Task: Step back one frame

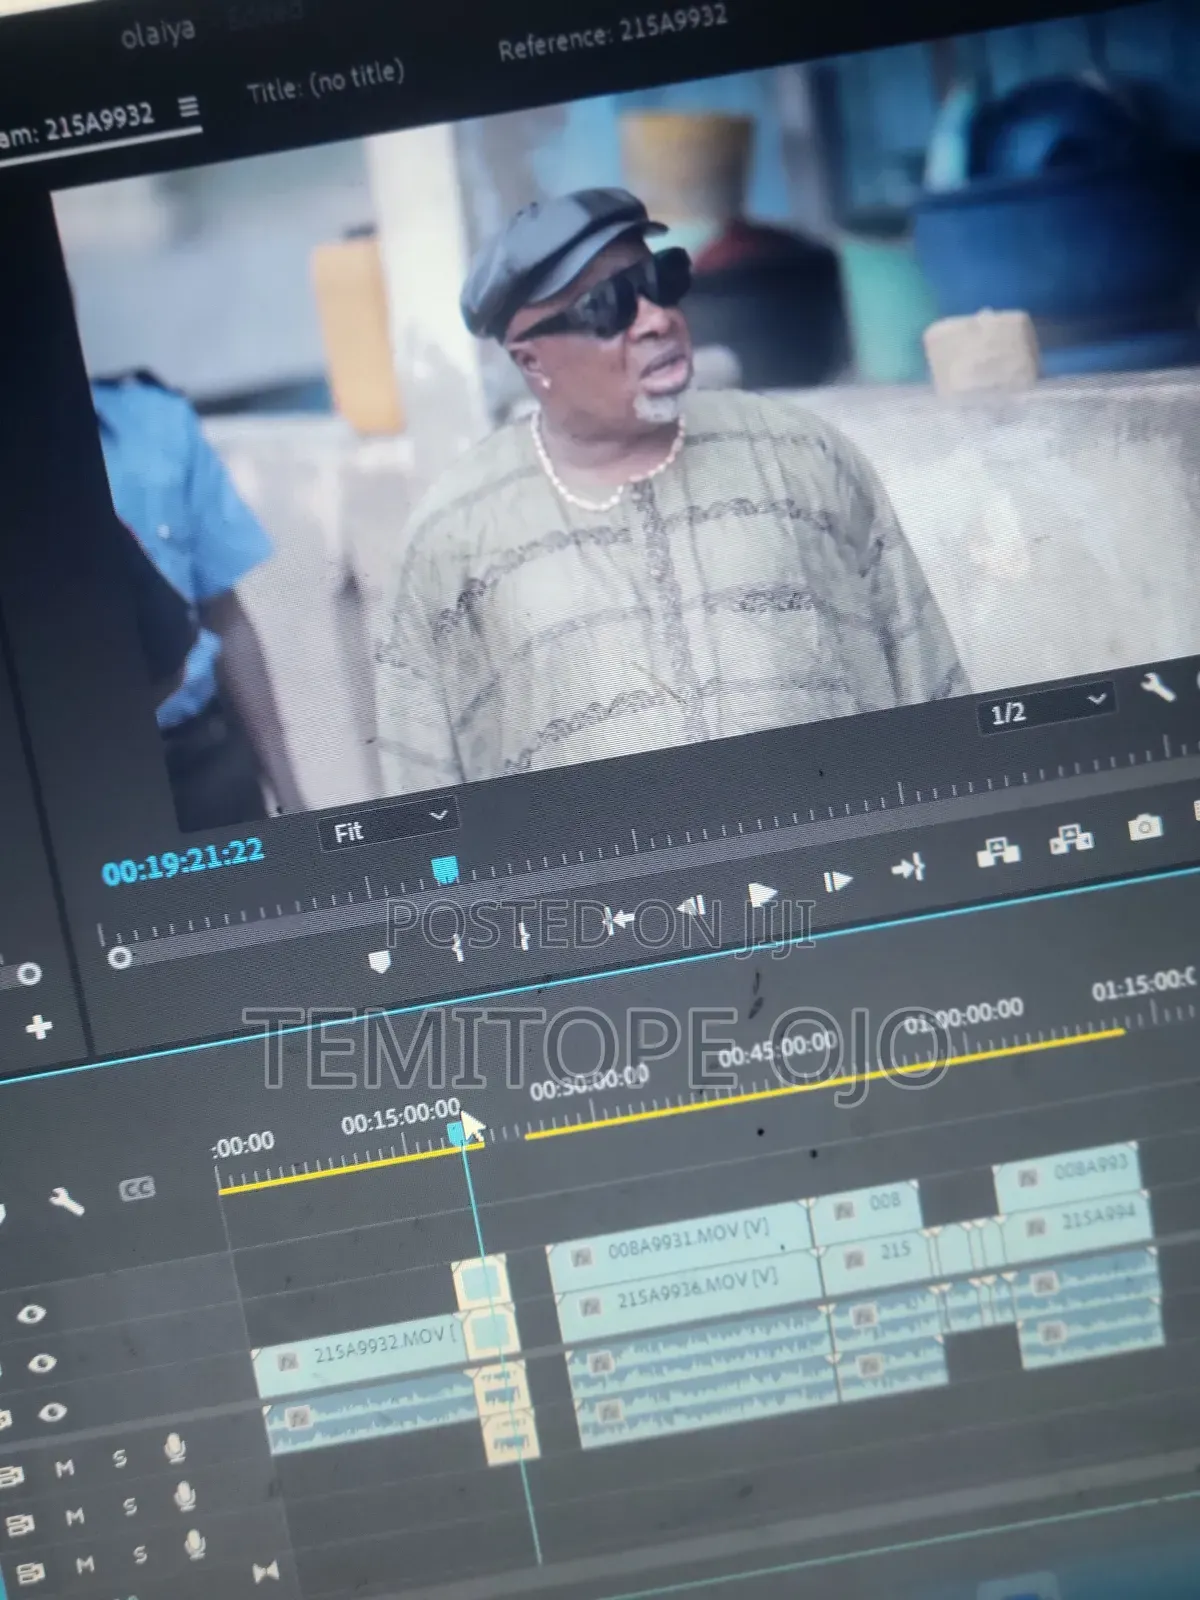Action: (x=690, y=908)
